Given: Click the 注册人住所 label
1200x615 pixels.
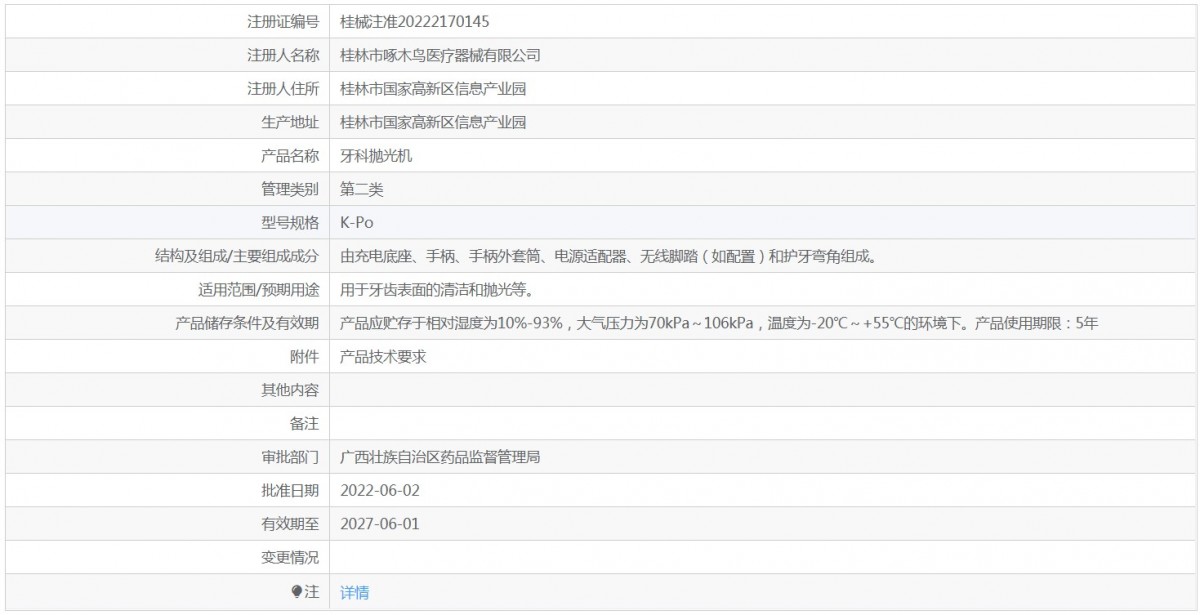Looking at the screenshot, I should (x=283, y=89).
